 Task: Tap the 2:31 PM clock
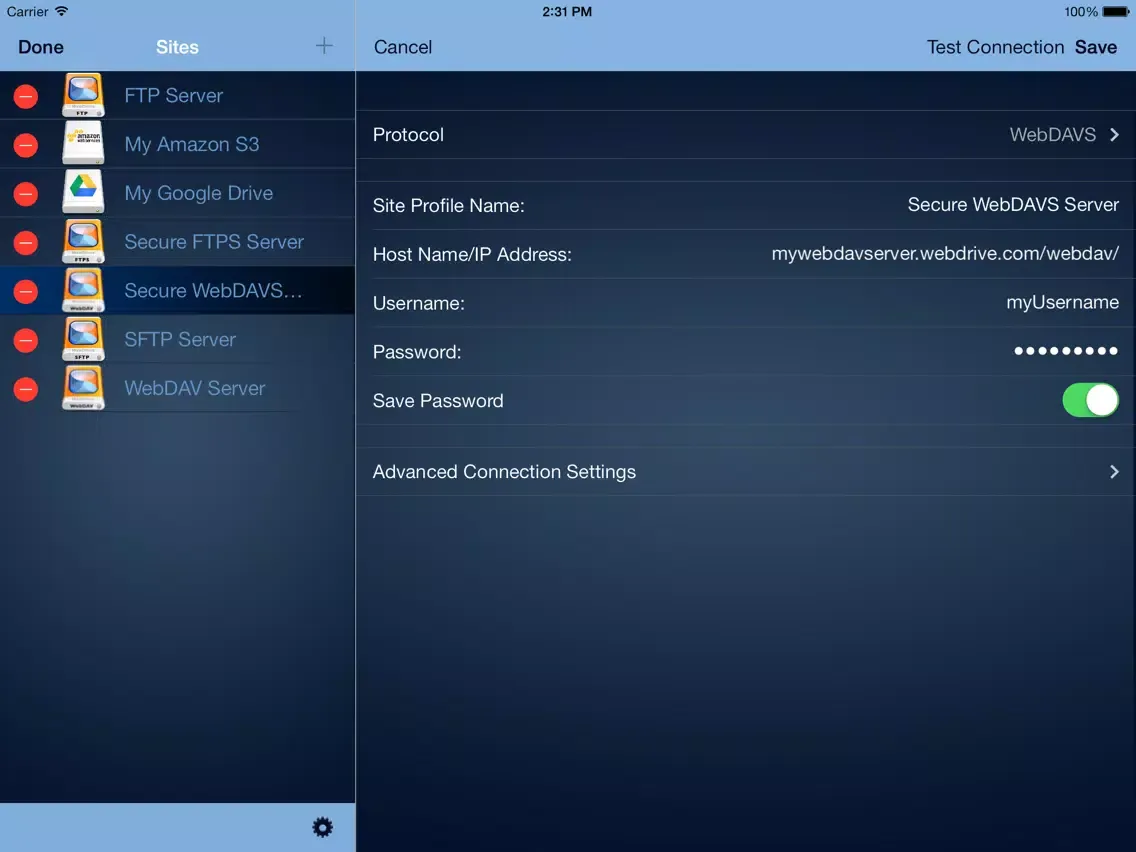pos(567,12)
